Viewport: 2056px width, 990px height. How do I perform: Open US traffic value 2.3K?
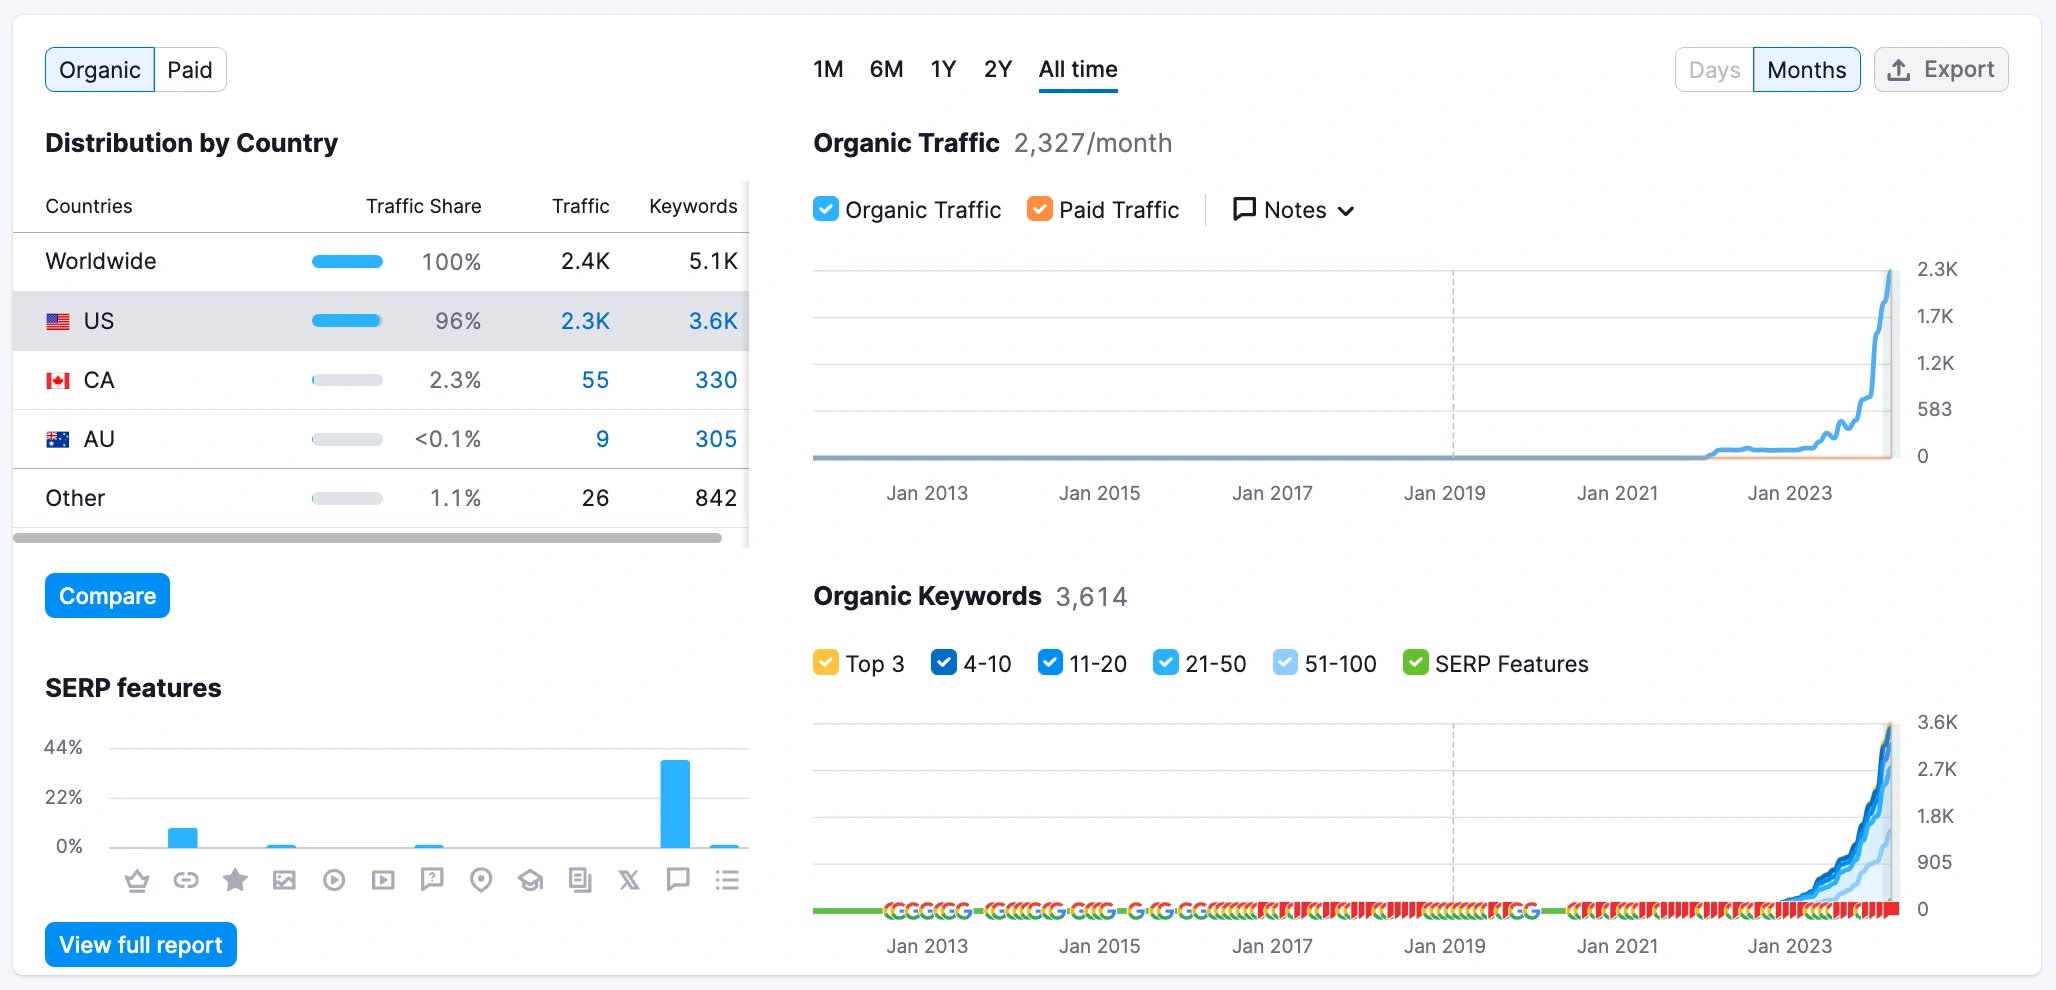click(585, 321)
